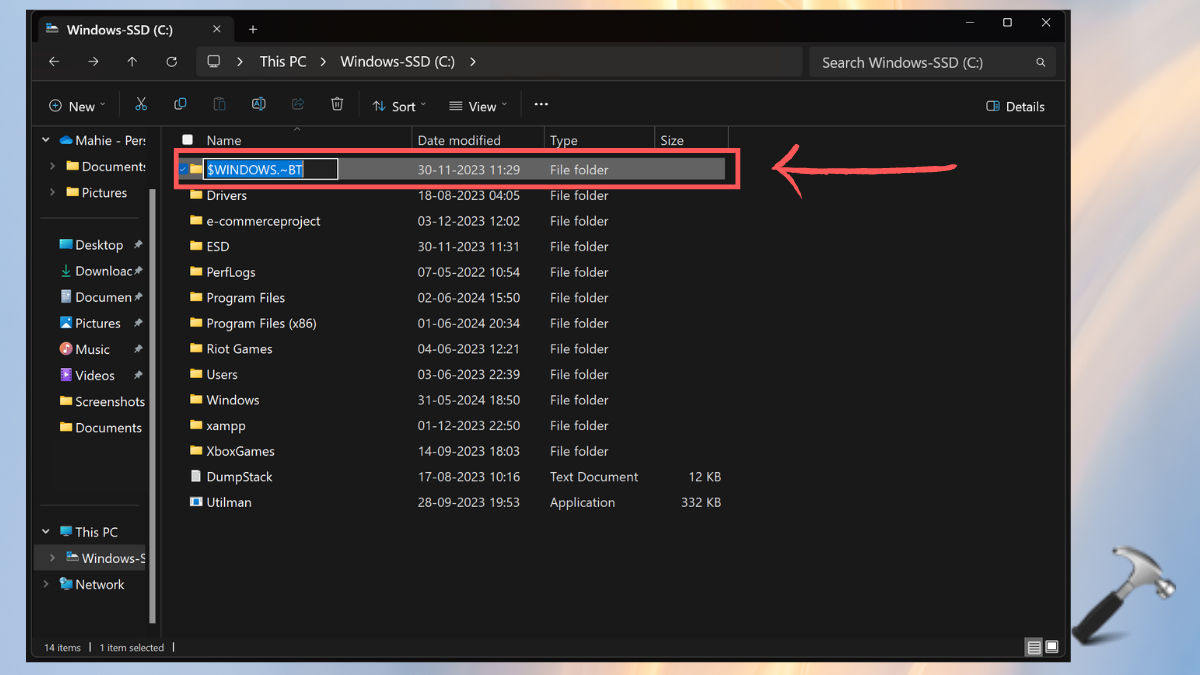The width and height of the screenshot is (1200, 675).
Task: Click the This PC monitor icon in address bar
Action: point(214,62)
